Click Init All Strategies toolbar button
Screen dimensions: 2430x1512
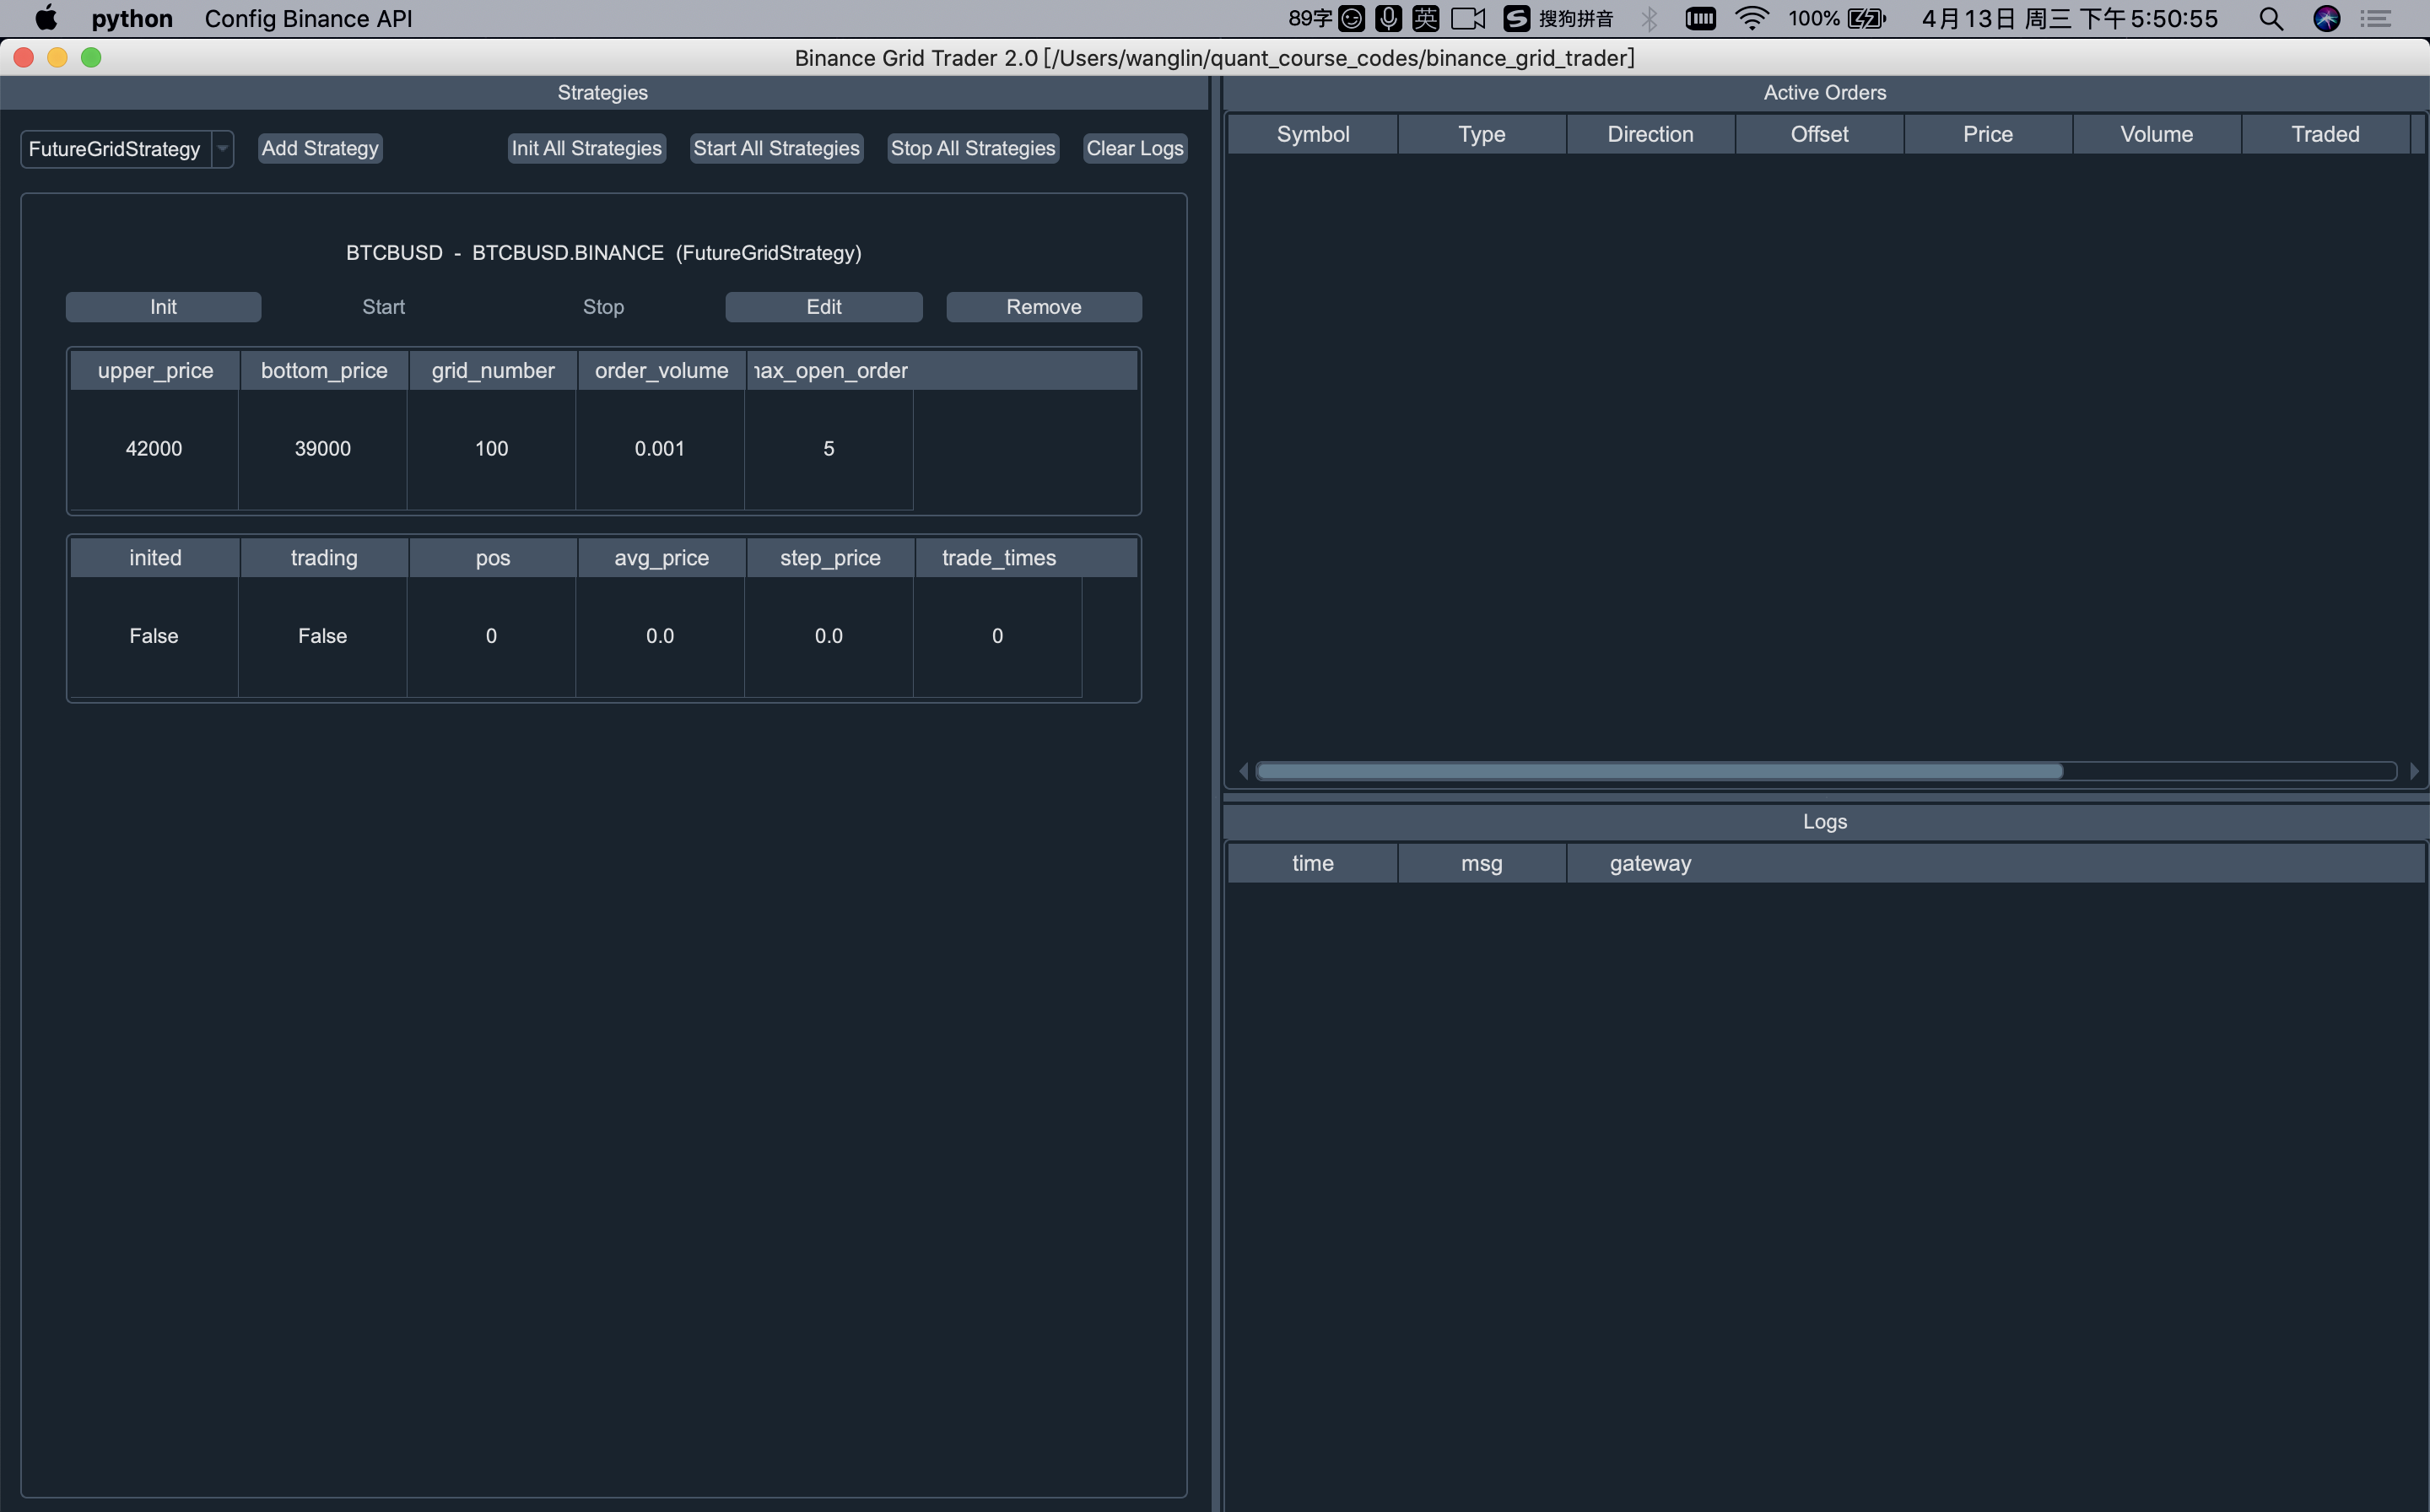[x=586, y=148]
